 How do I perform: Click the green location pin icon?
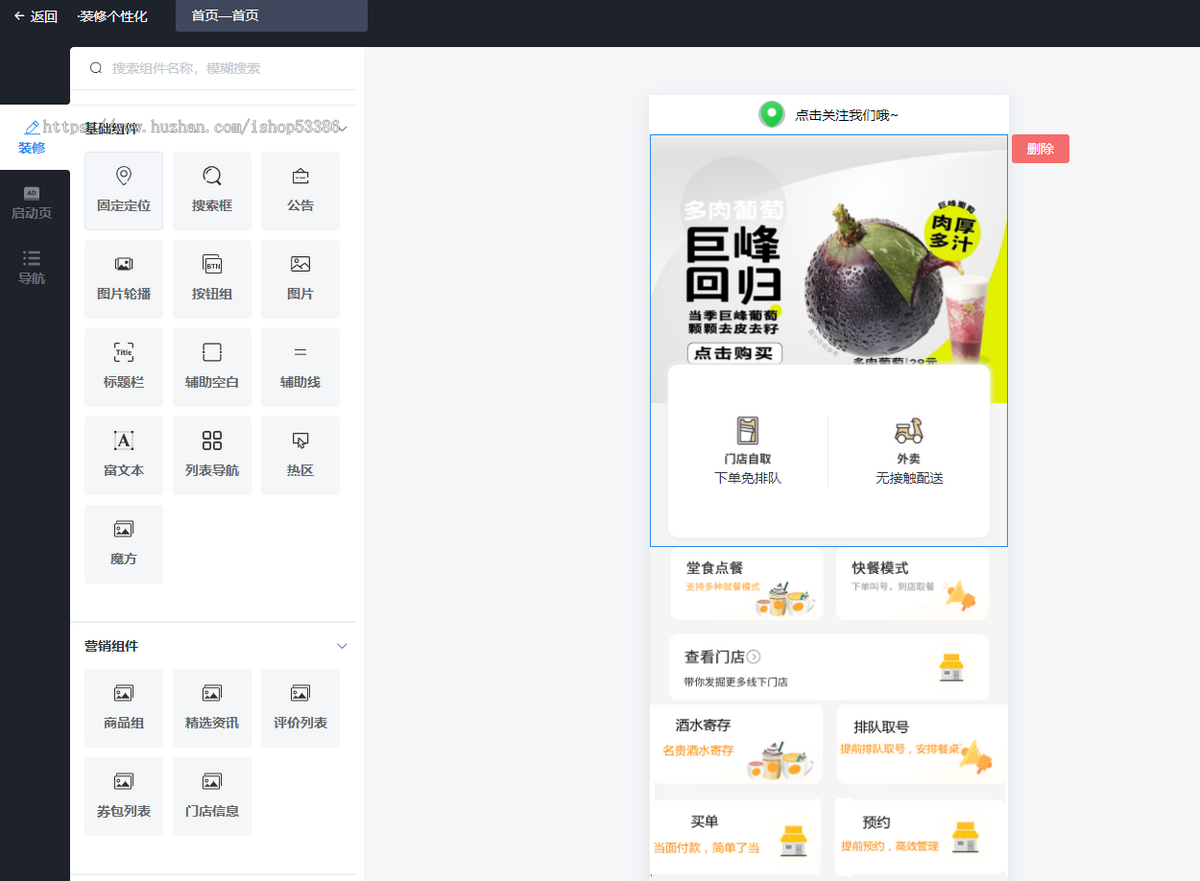point(771,115)
